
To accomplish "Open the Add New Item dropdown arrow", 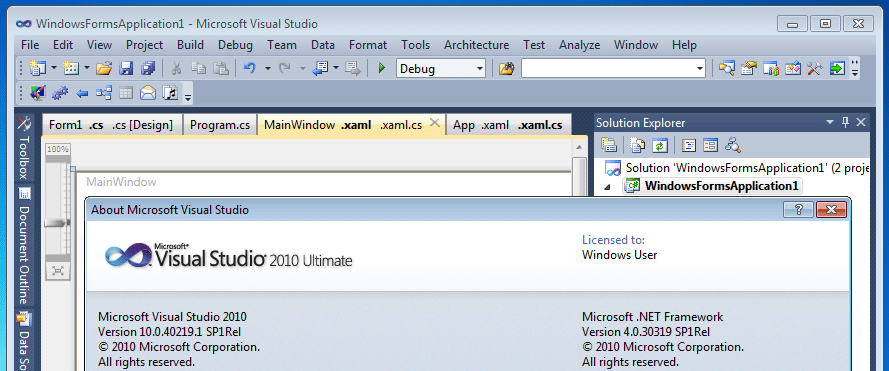I will coord(87,69).
